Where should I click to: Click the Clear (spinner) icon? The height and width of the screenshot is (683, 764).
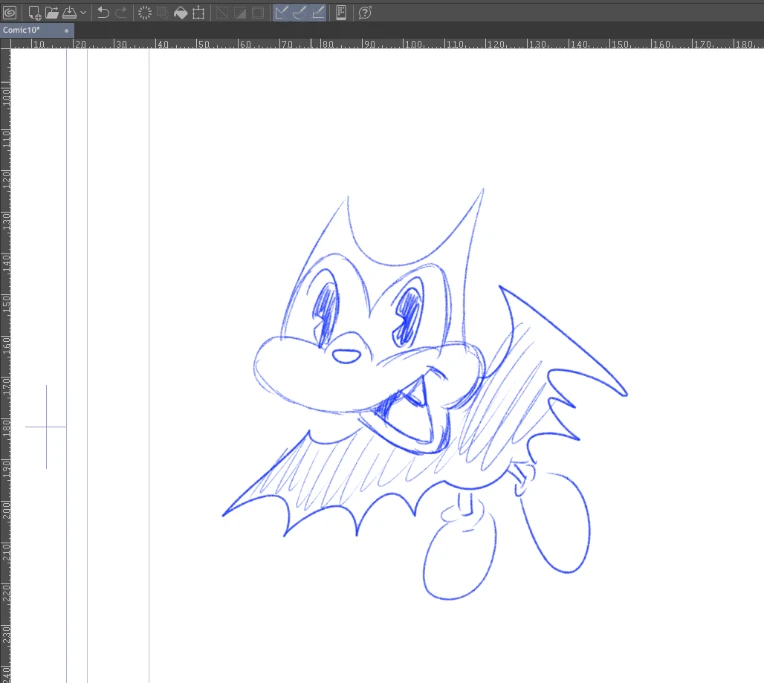pyautogui.click(x=145, y=13)
